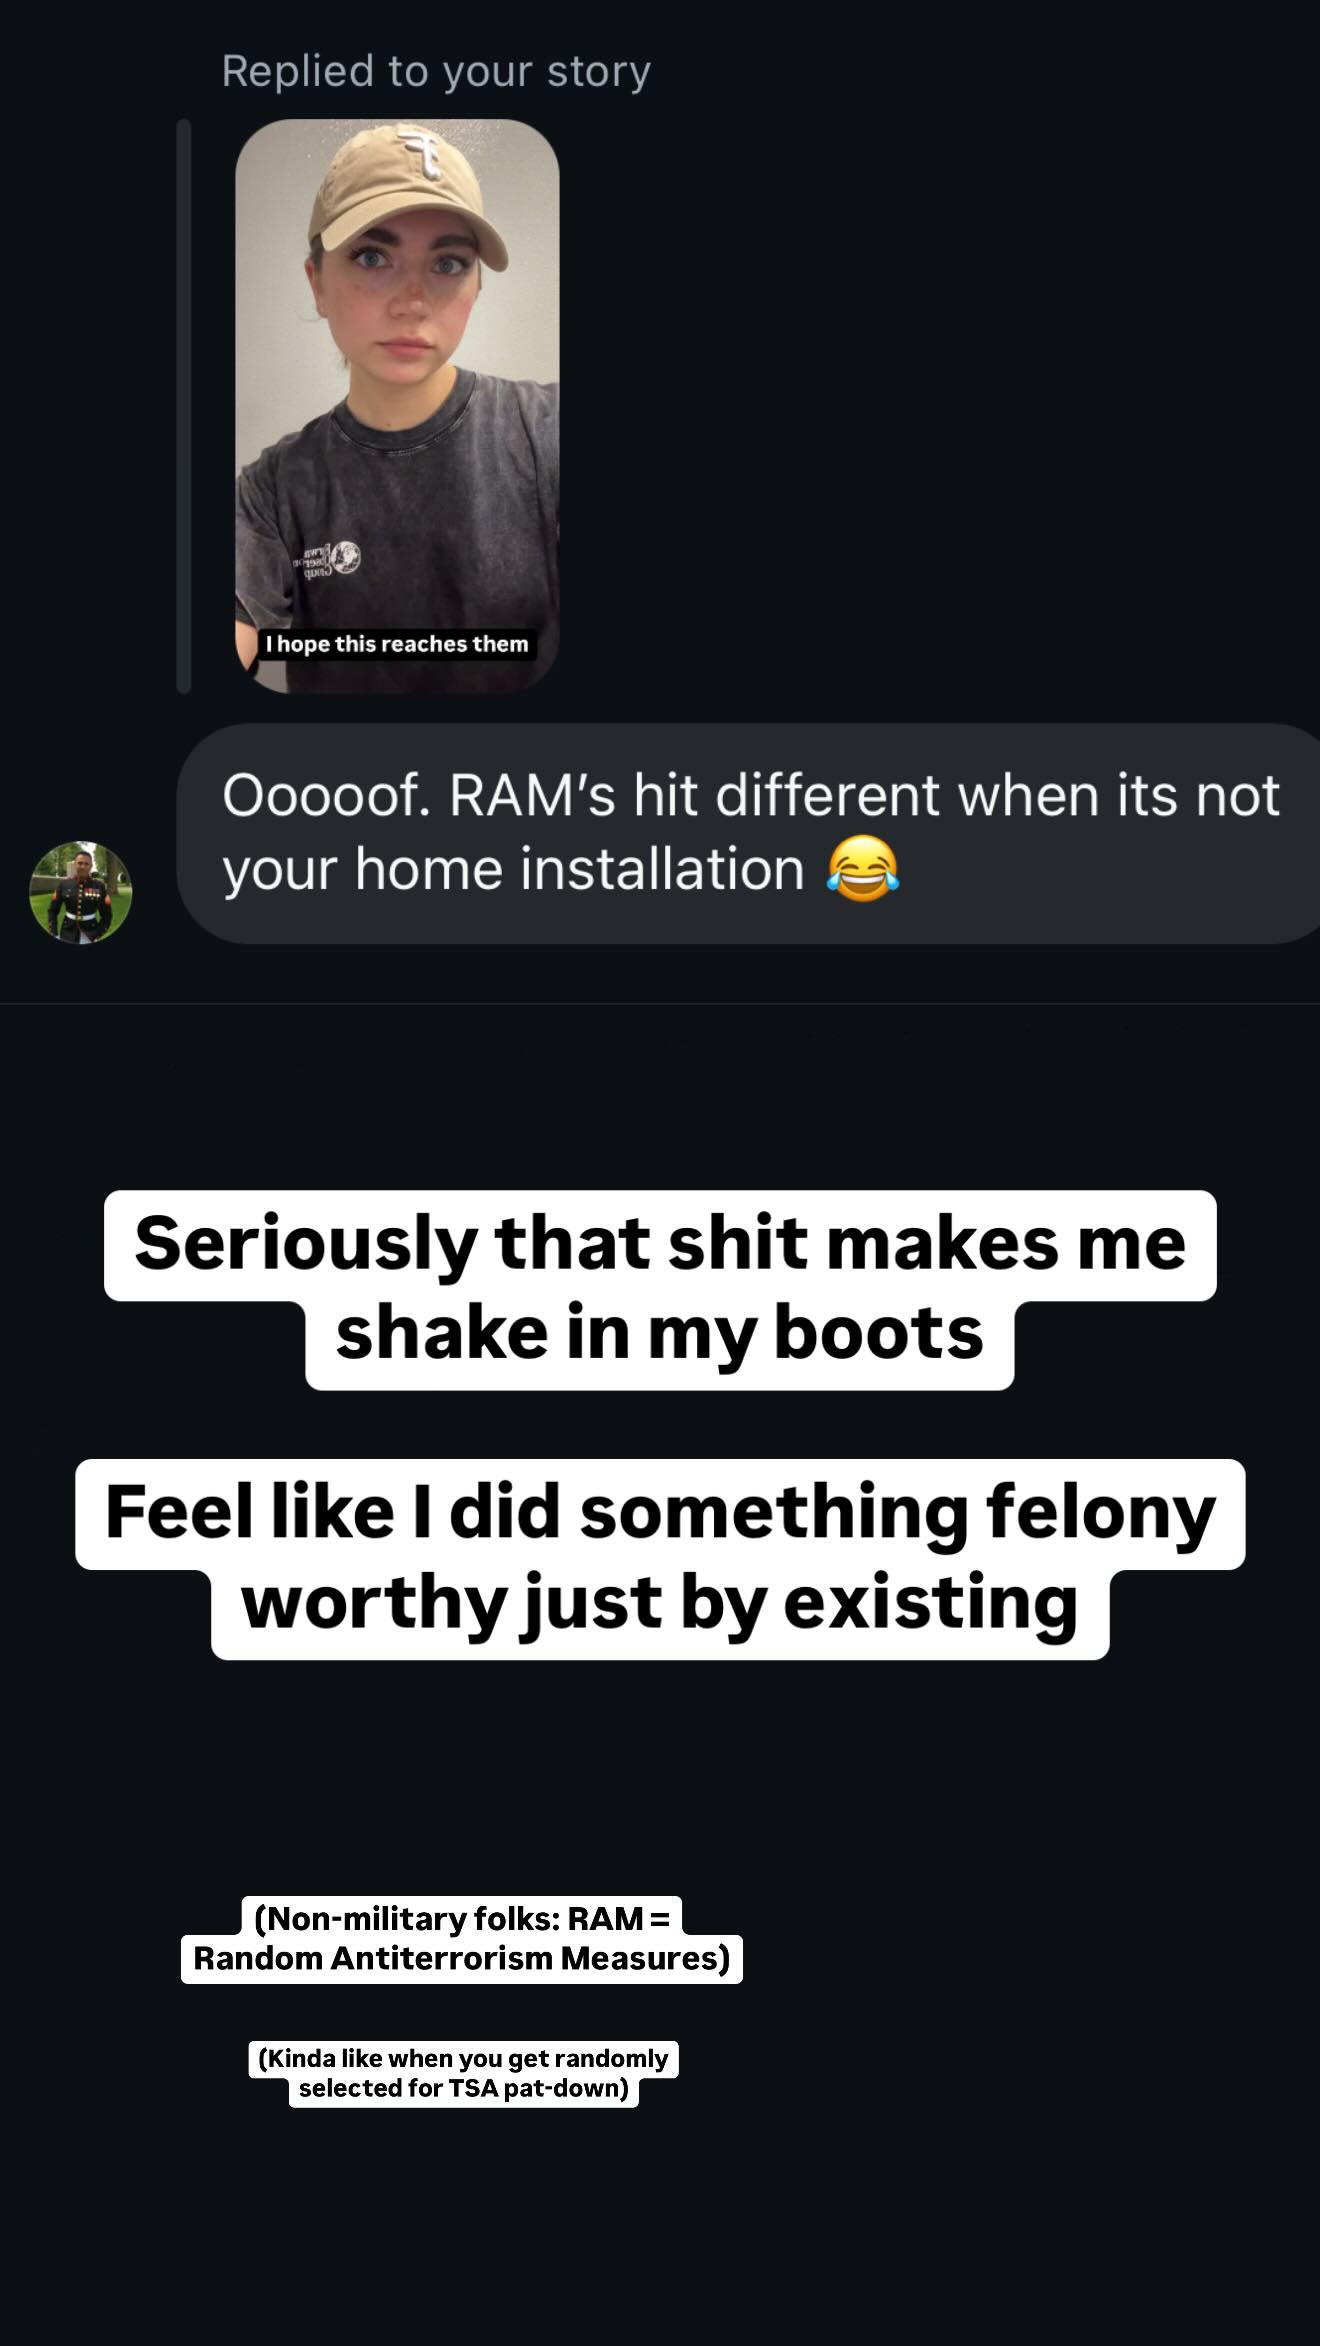Tap the sender's round profile avatar

coord(81,892)
